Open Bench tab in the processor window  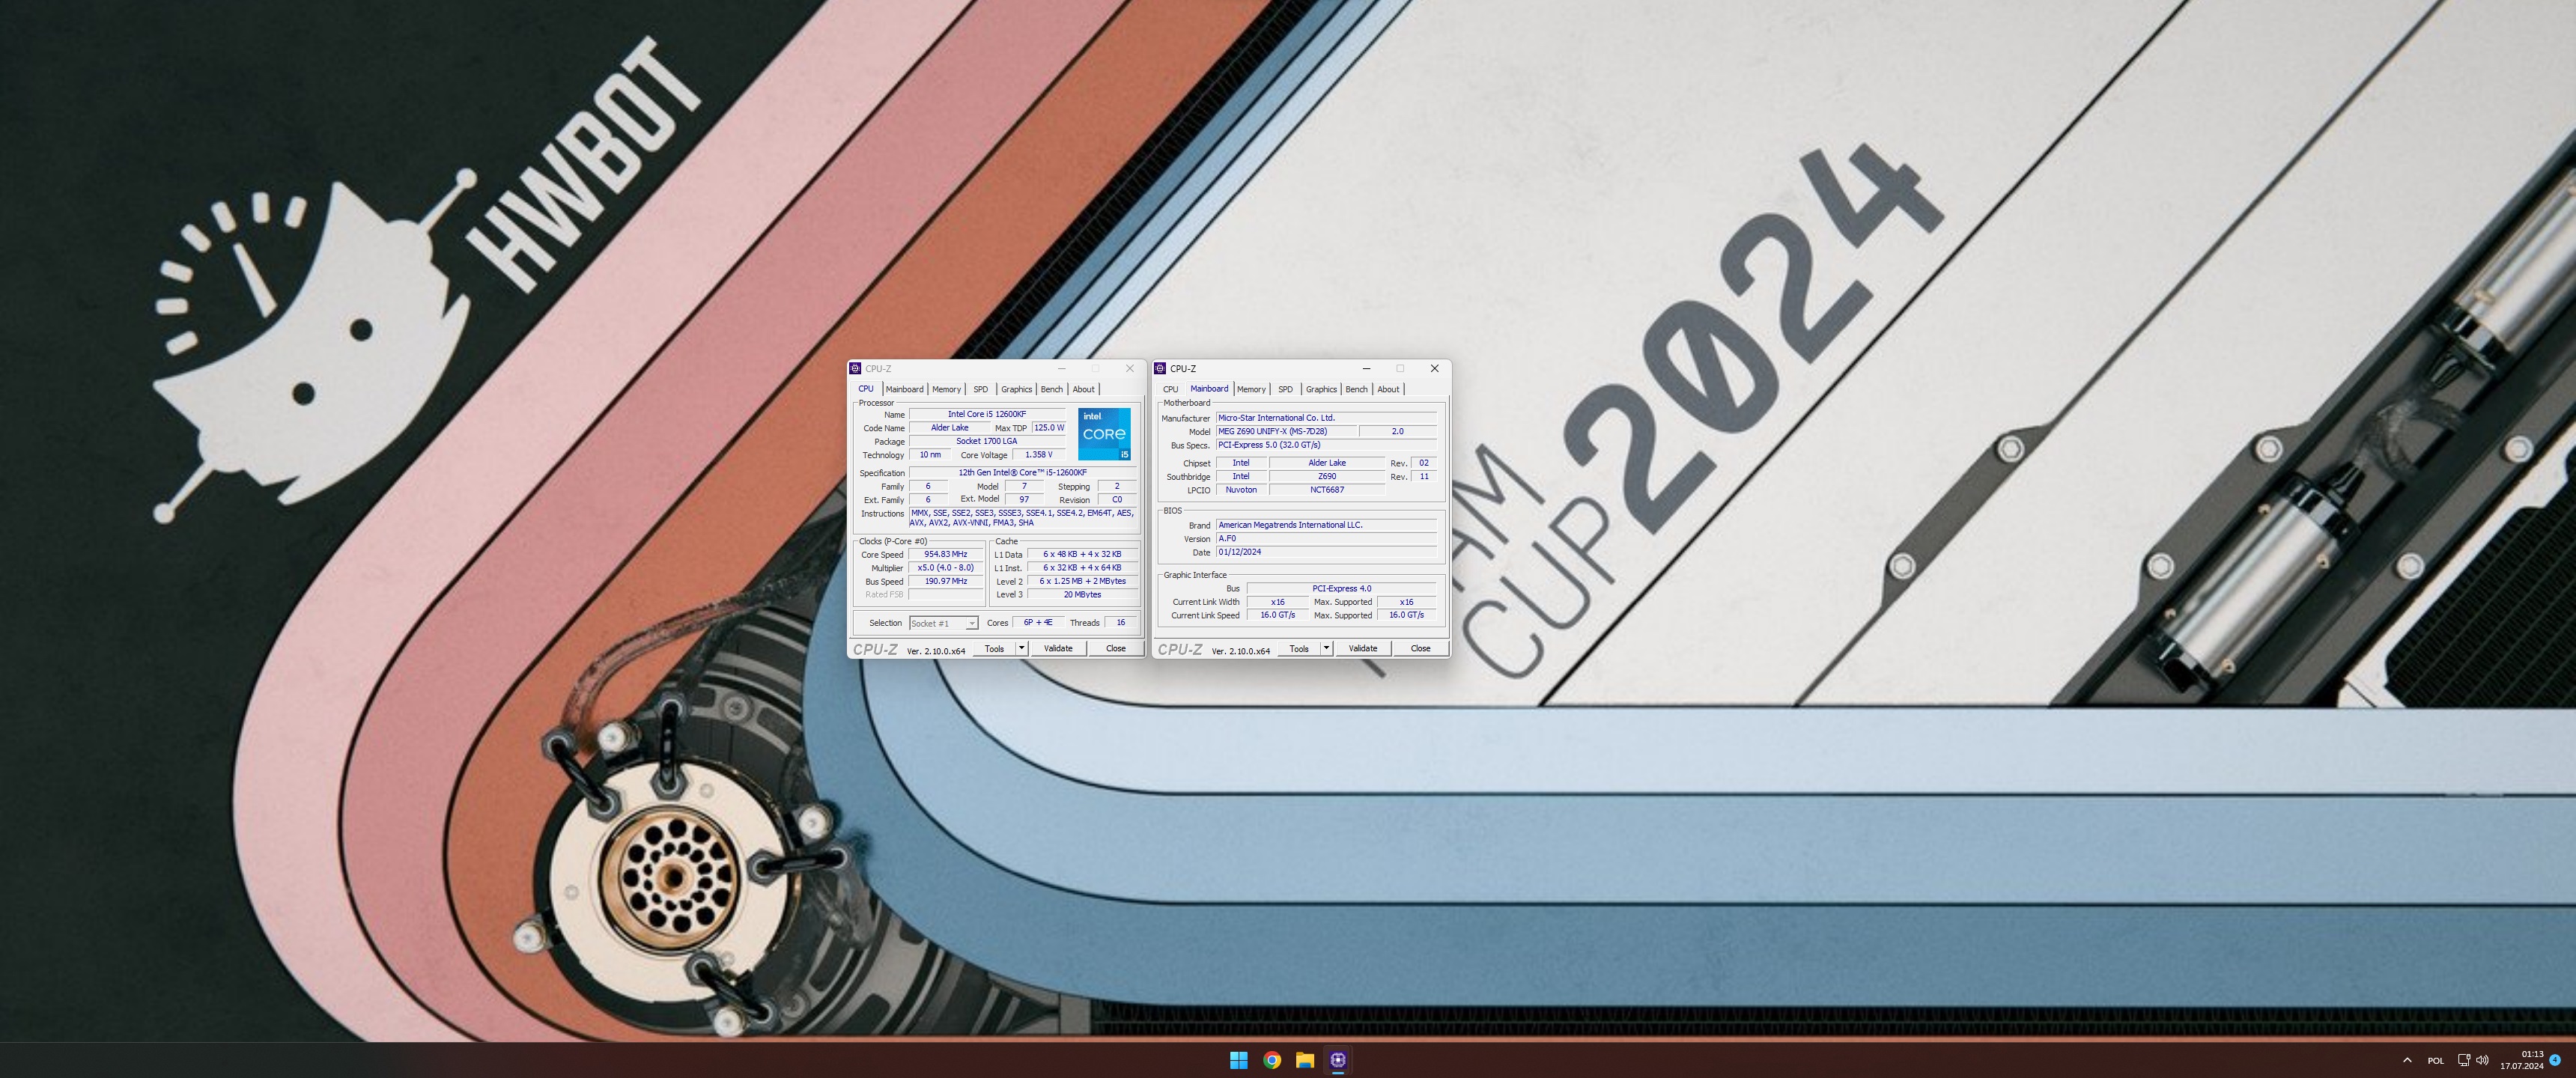click(1052, 389)
